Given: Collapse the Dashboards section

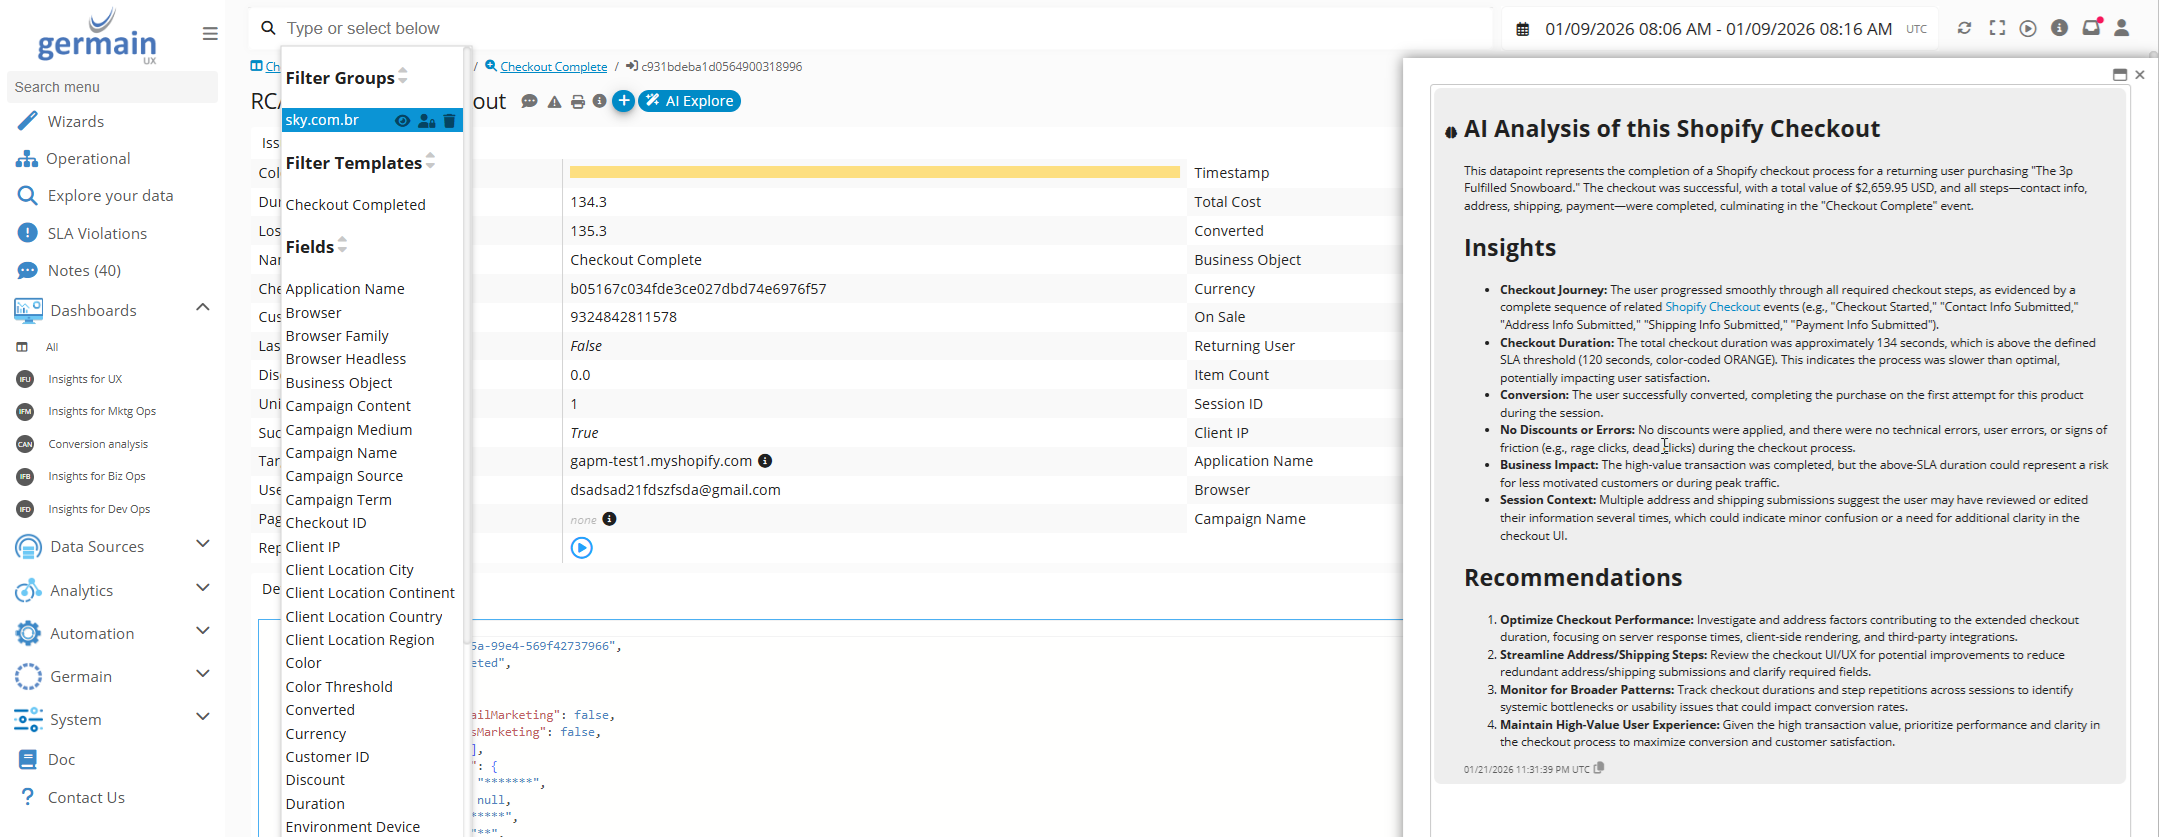Looking at the screenshot, I should 202,308.
